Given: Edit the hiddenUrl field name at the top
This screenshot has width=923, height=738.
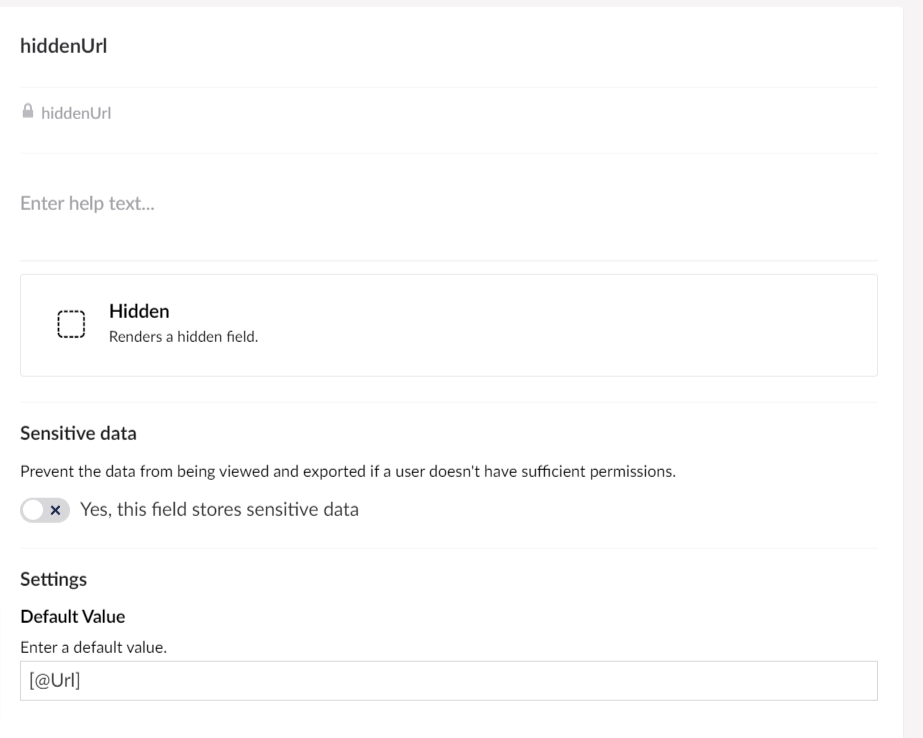Looking at the screenshot, I should 449,46.
